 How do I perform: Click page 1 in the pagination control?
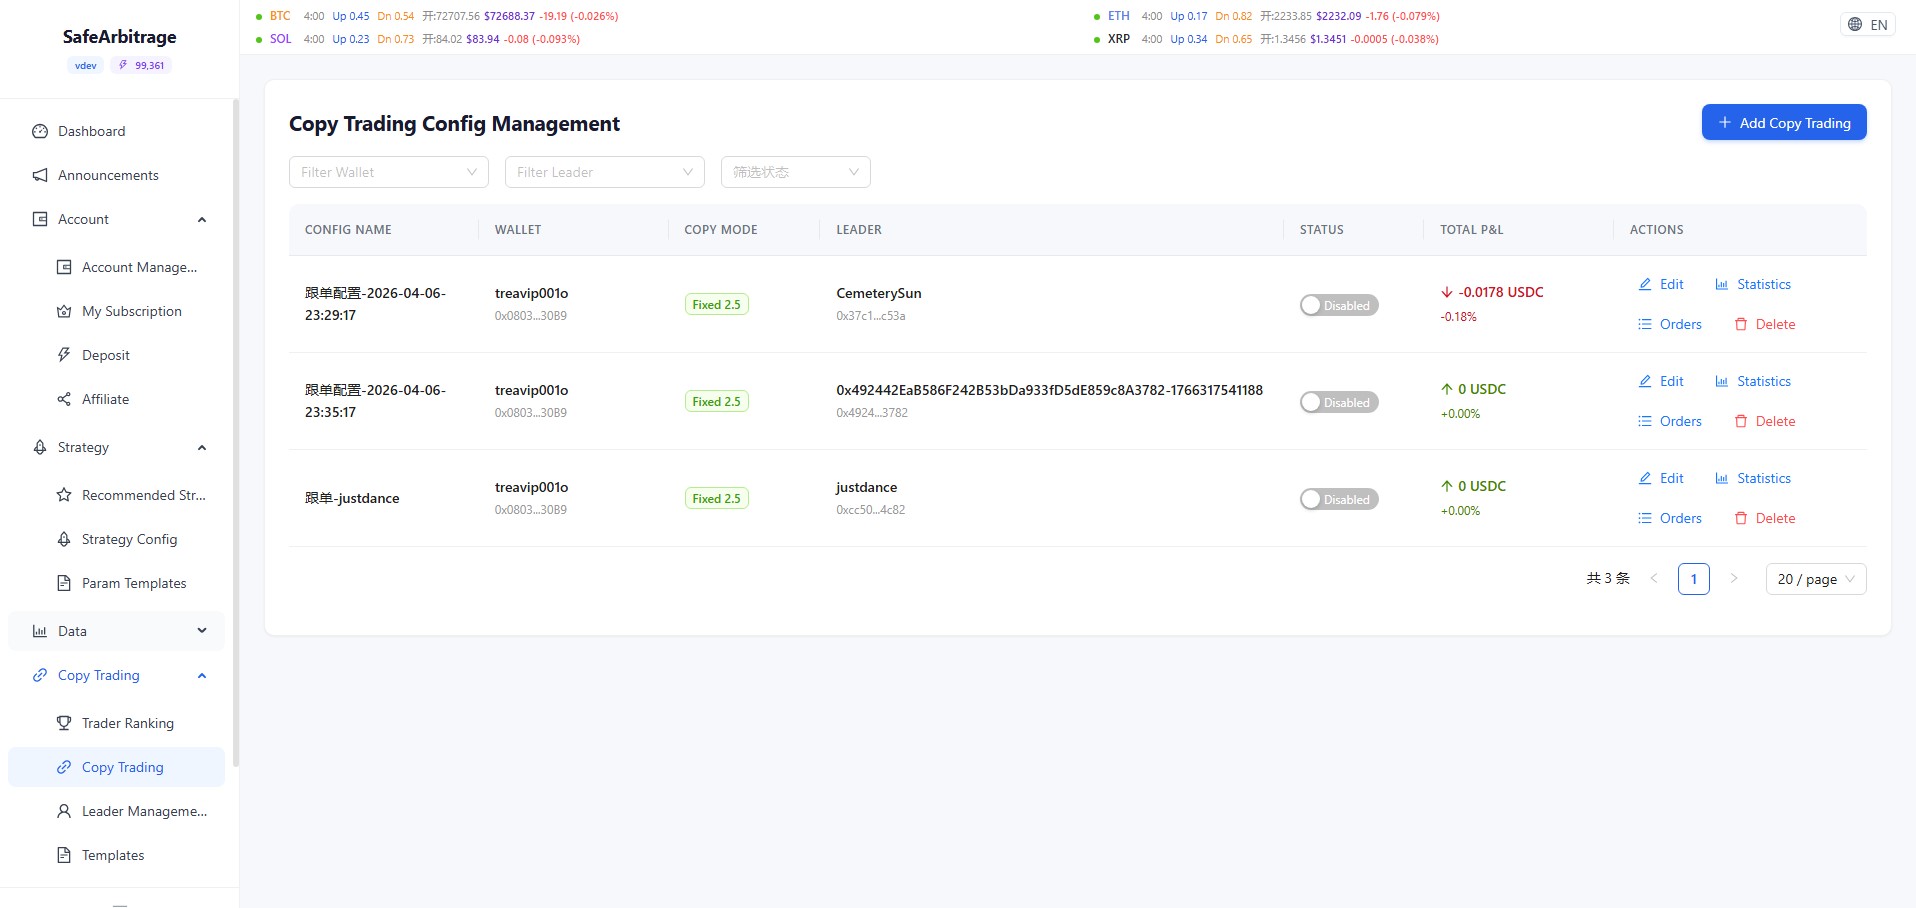coord(1693,578)
